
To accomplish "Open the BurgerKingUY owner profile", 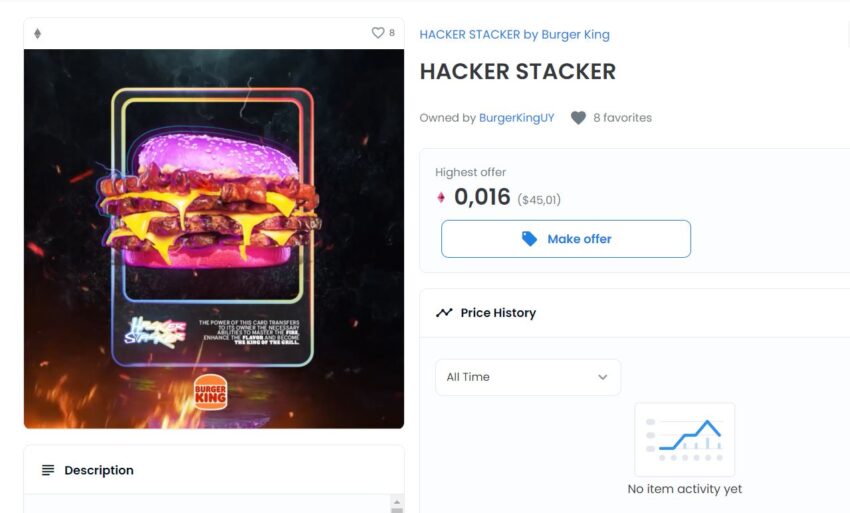I will (x=517, y=118).
